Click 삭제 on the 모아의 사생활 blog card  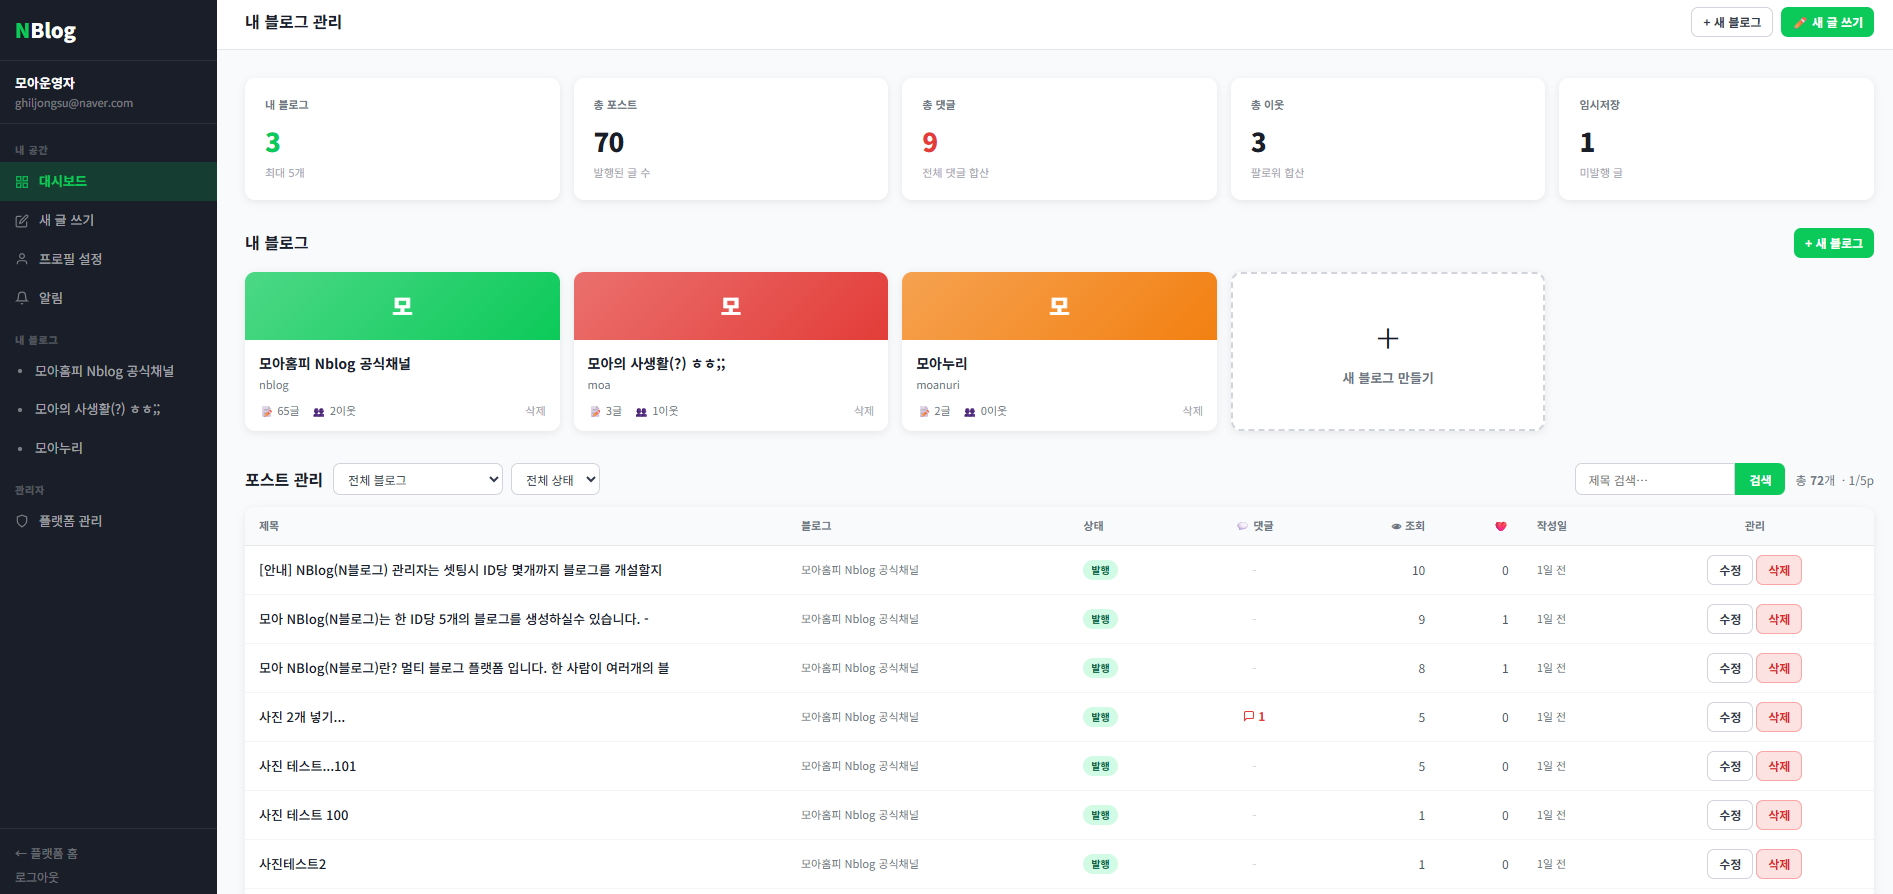coord(863,411)
